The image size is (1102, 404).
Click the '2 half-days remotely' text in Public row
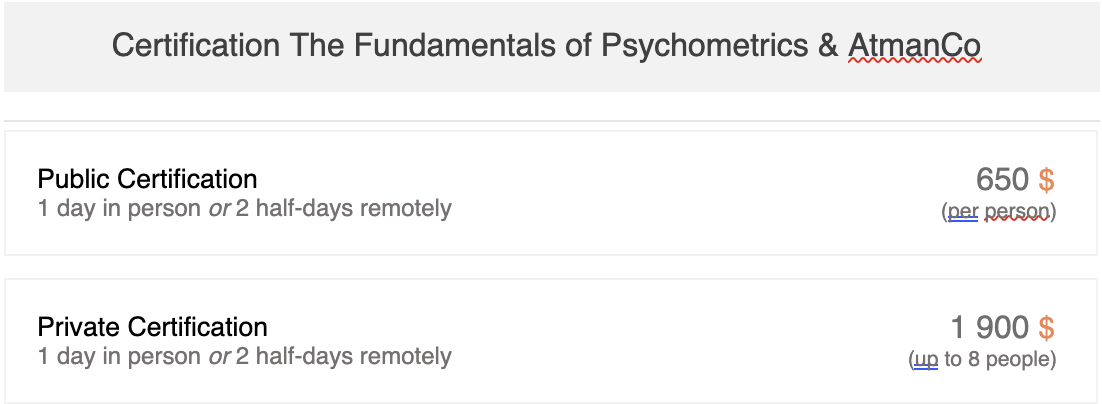[x=344, y=209]
